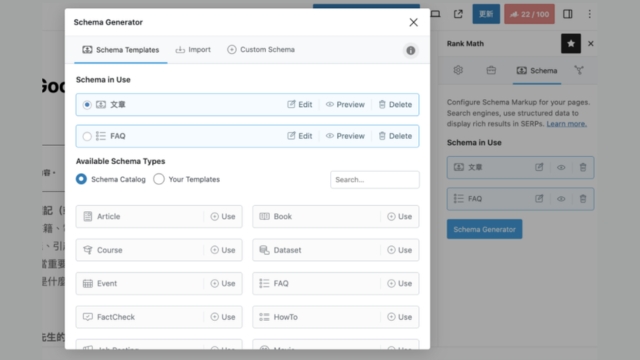Click the Rank Math star icon

tap(571, 43)
